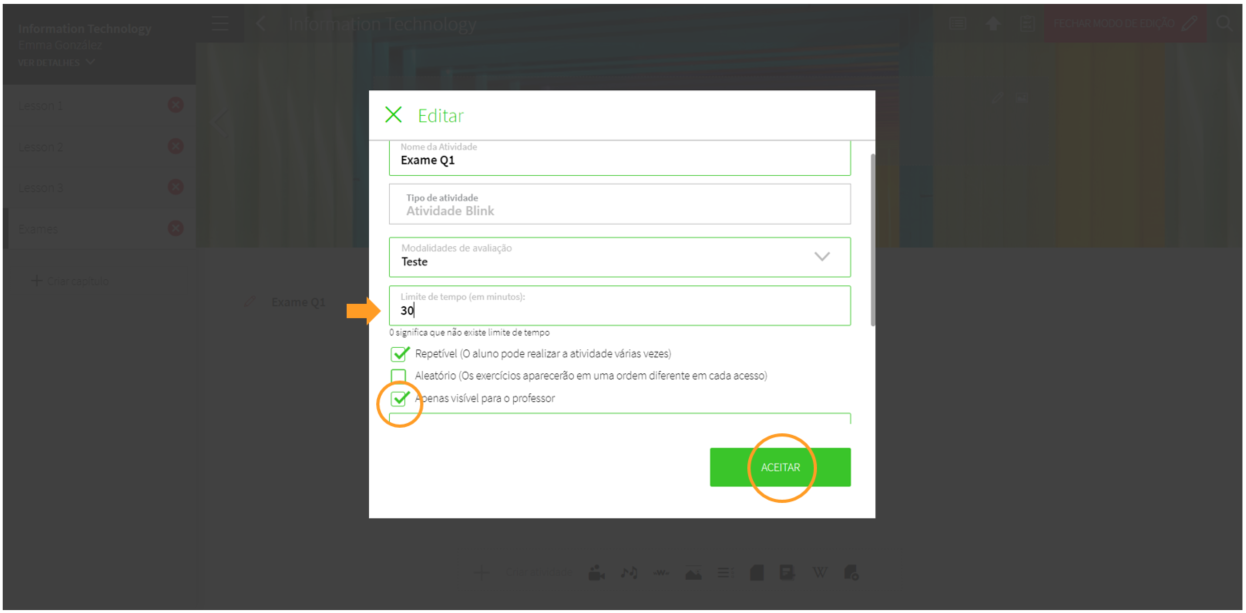Click the back arrow beside the course title
The image size is (1246, 613).
[x=260, y=24]
